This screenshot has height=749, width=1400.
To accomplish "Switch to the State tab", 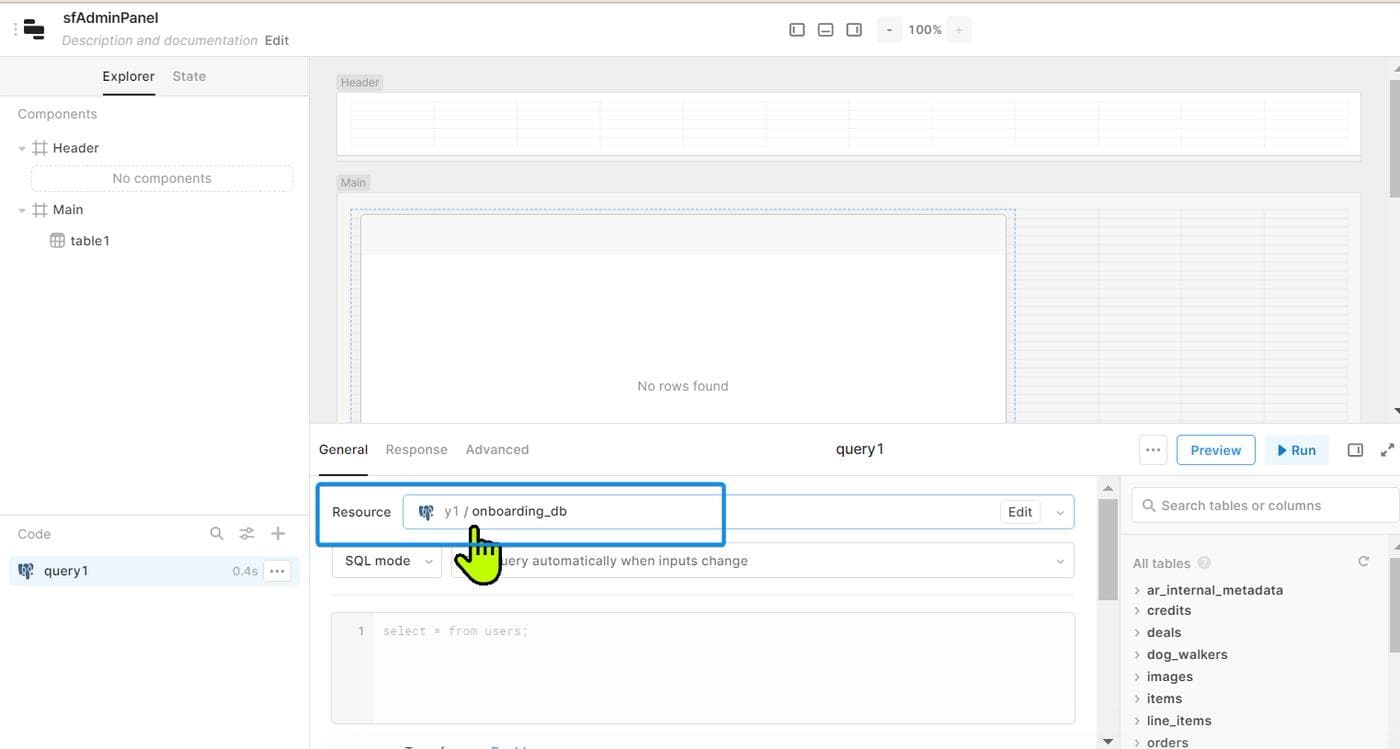I will (189, 76).
